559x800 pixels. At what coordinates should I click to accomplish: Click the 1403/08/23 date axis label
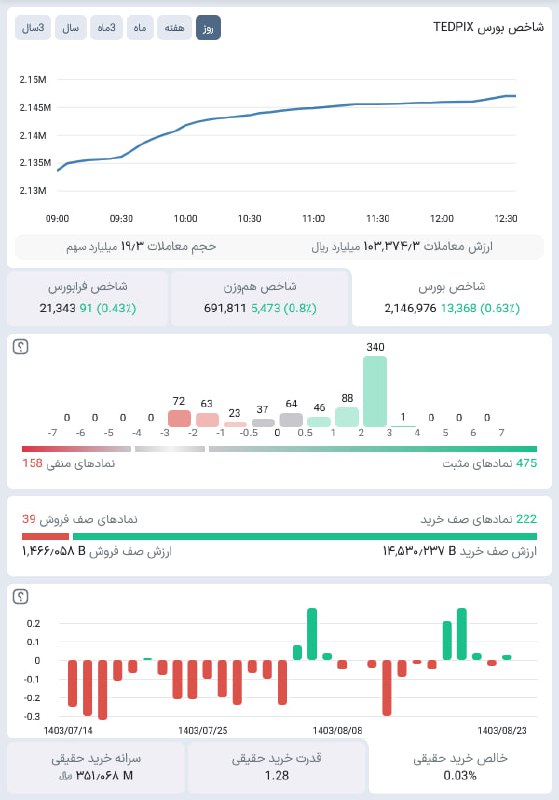click(x=502, y=731)
